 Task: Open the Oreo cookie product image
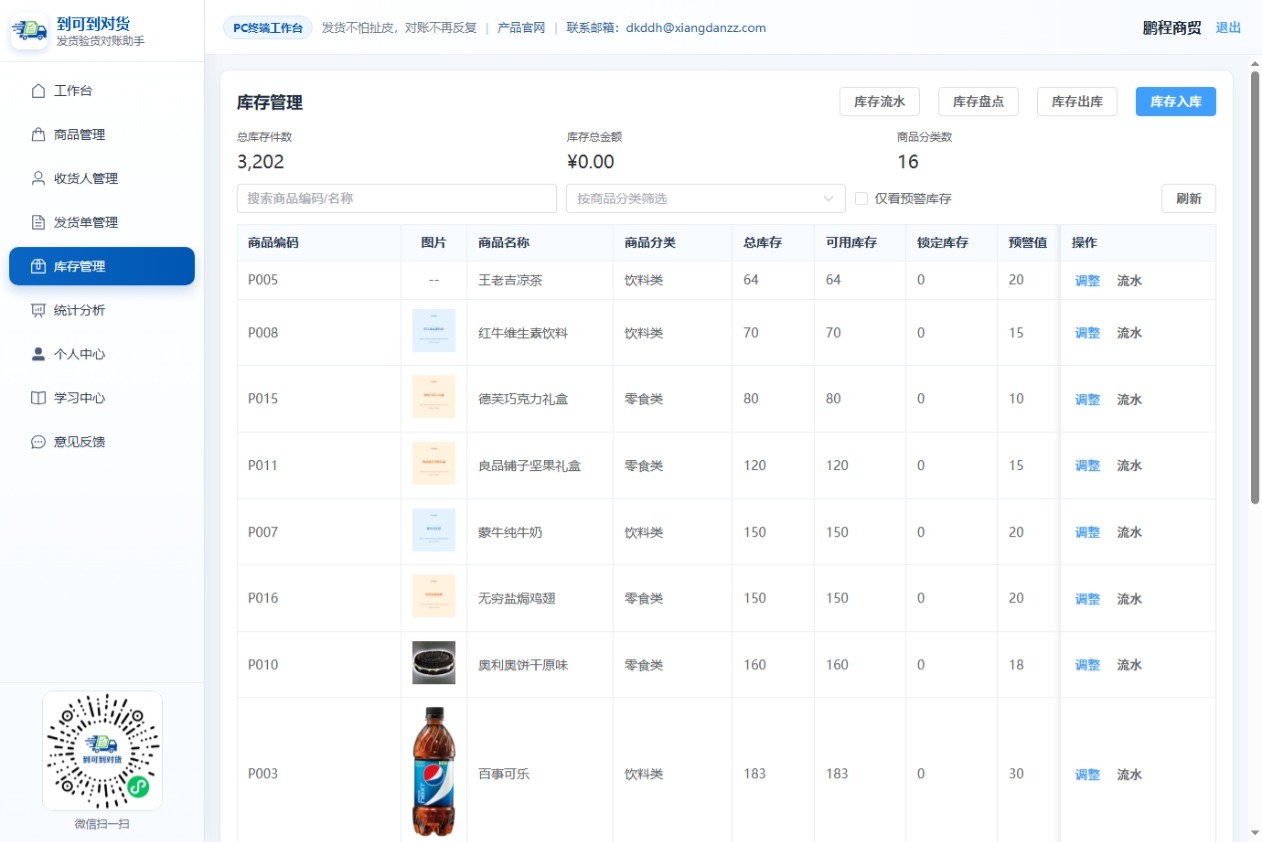[434, 663]
